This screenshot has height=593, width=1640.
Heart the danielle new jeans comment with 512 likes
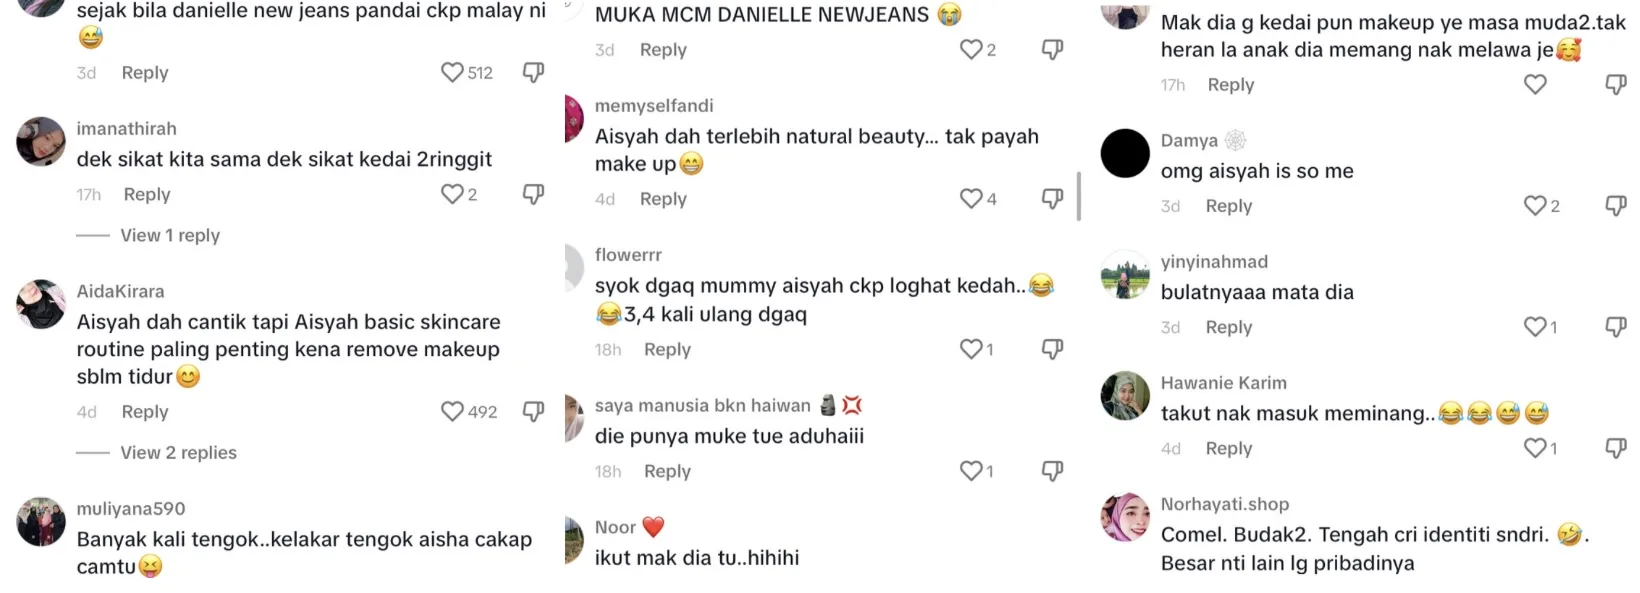[x=453, y=72]
